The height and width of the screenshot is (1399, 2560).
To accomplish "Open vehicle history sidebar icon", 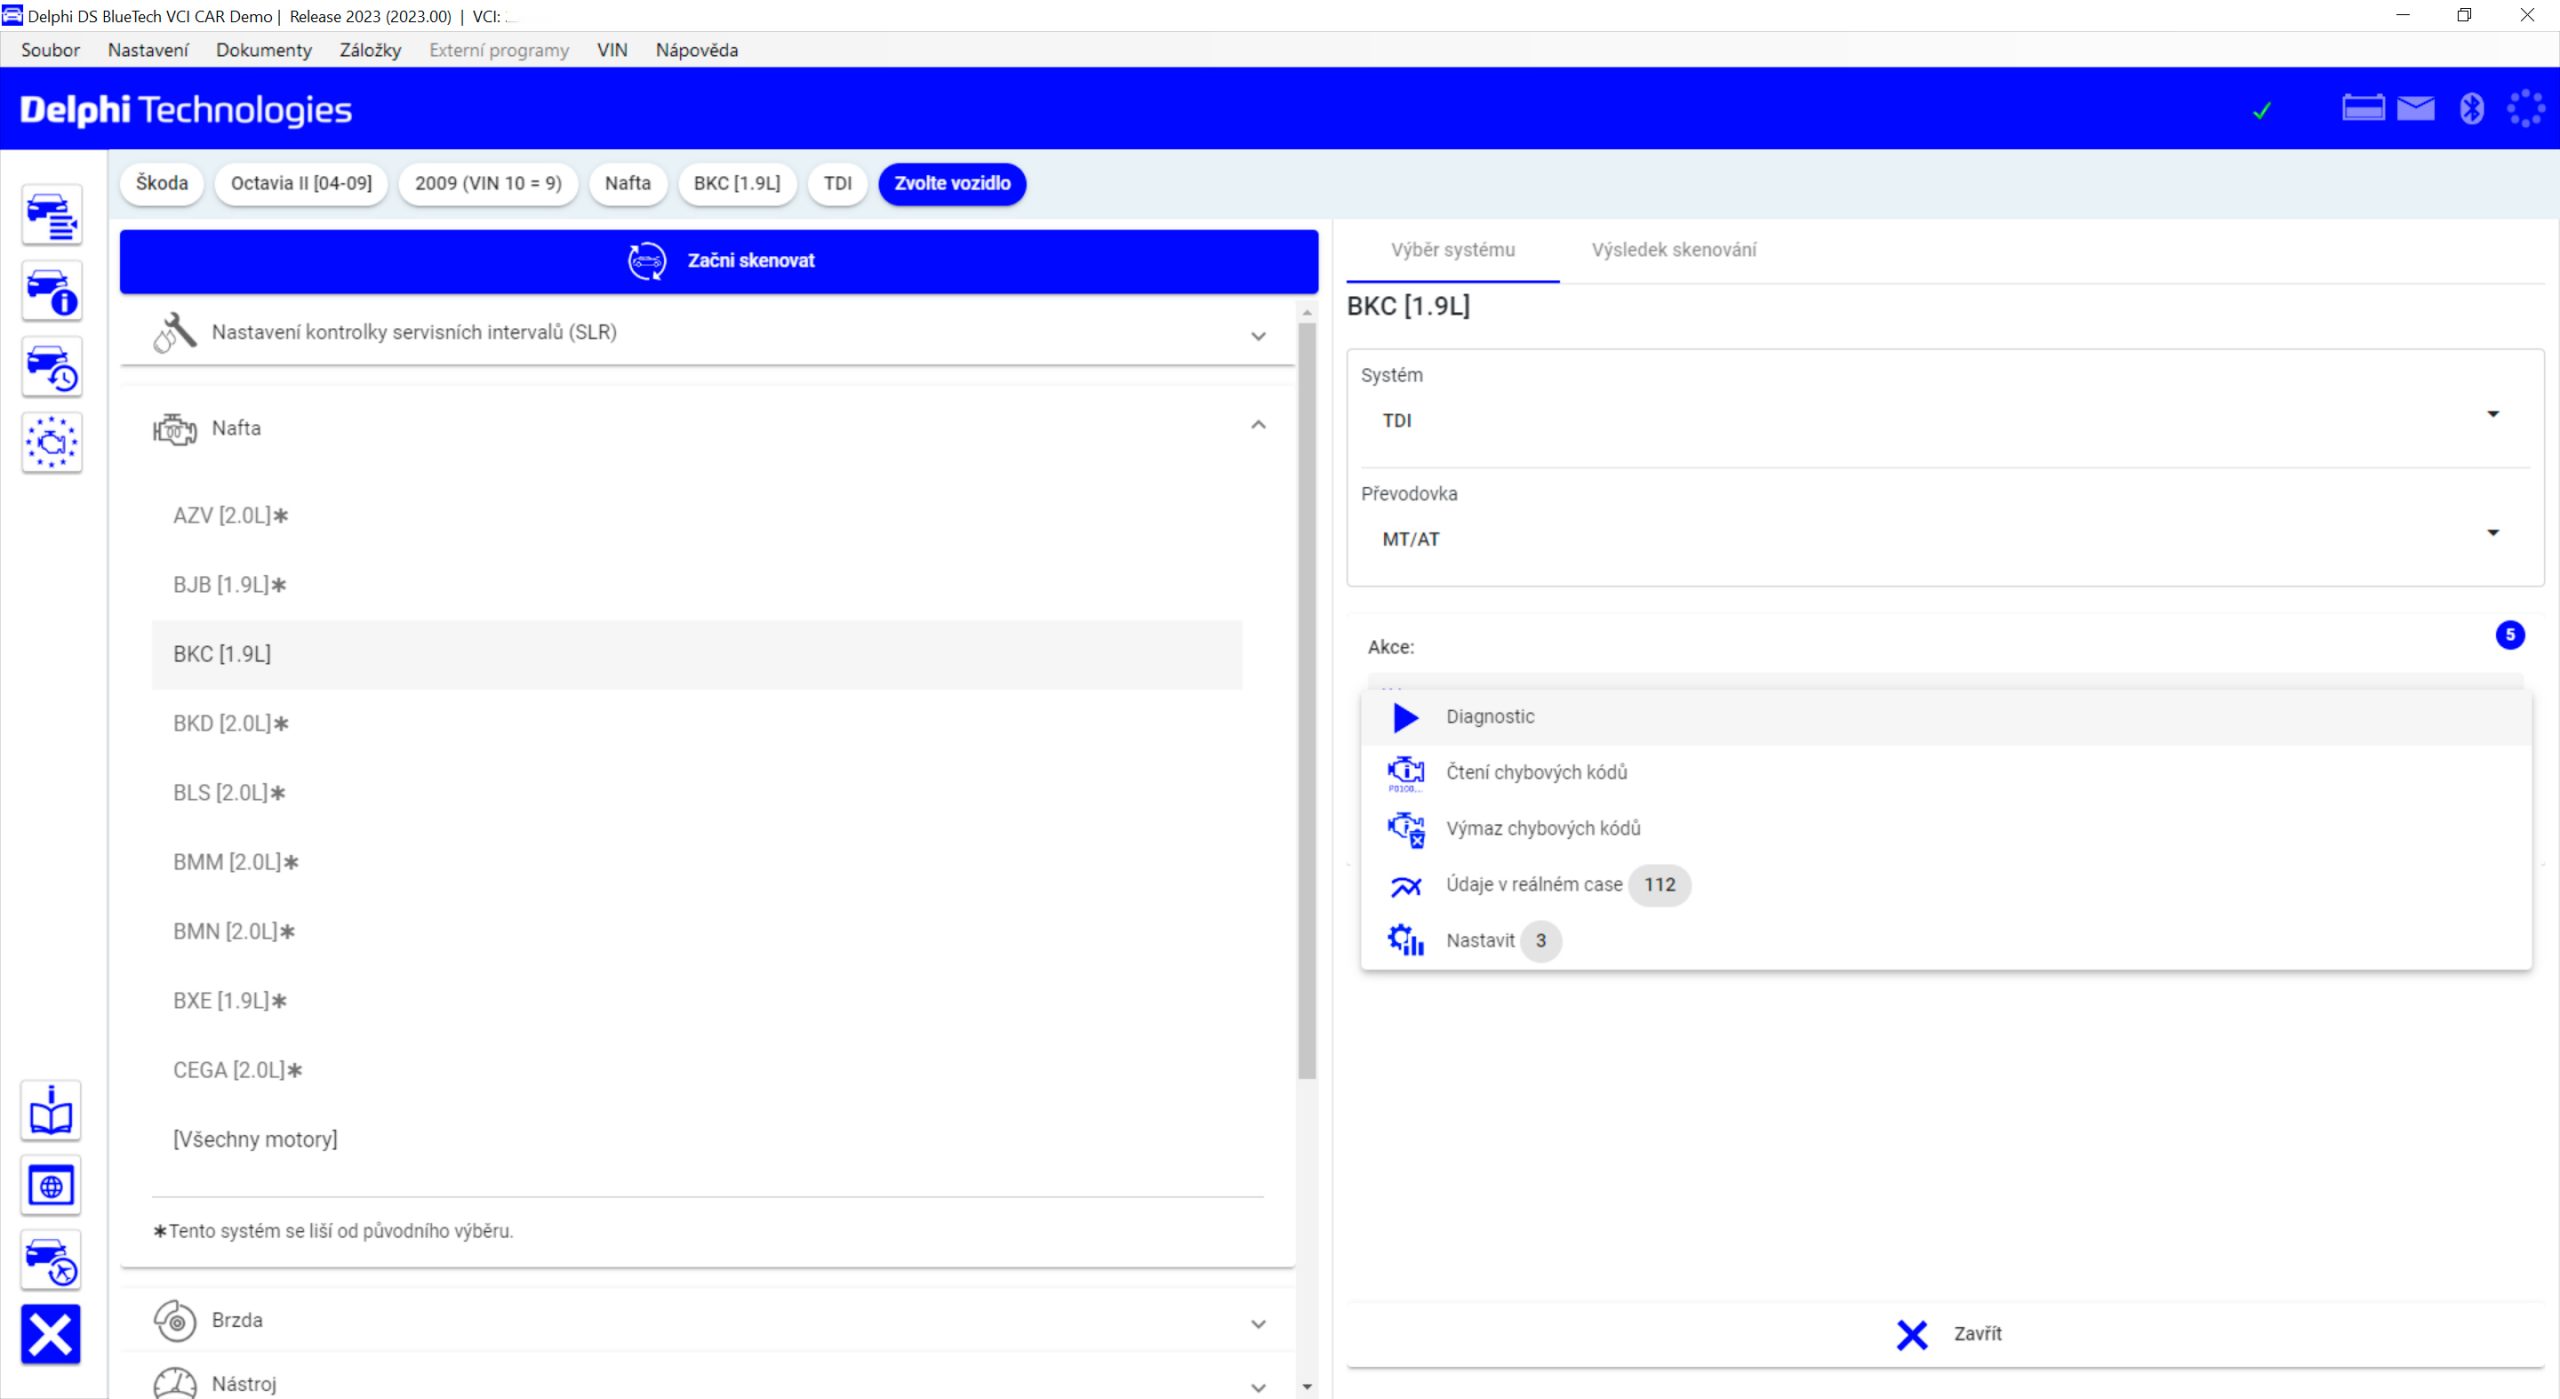I will (x=52, y=367).
